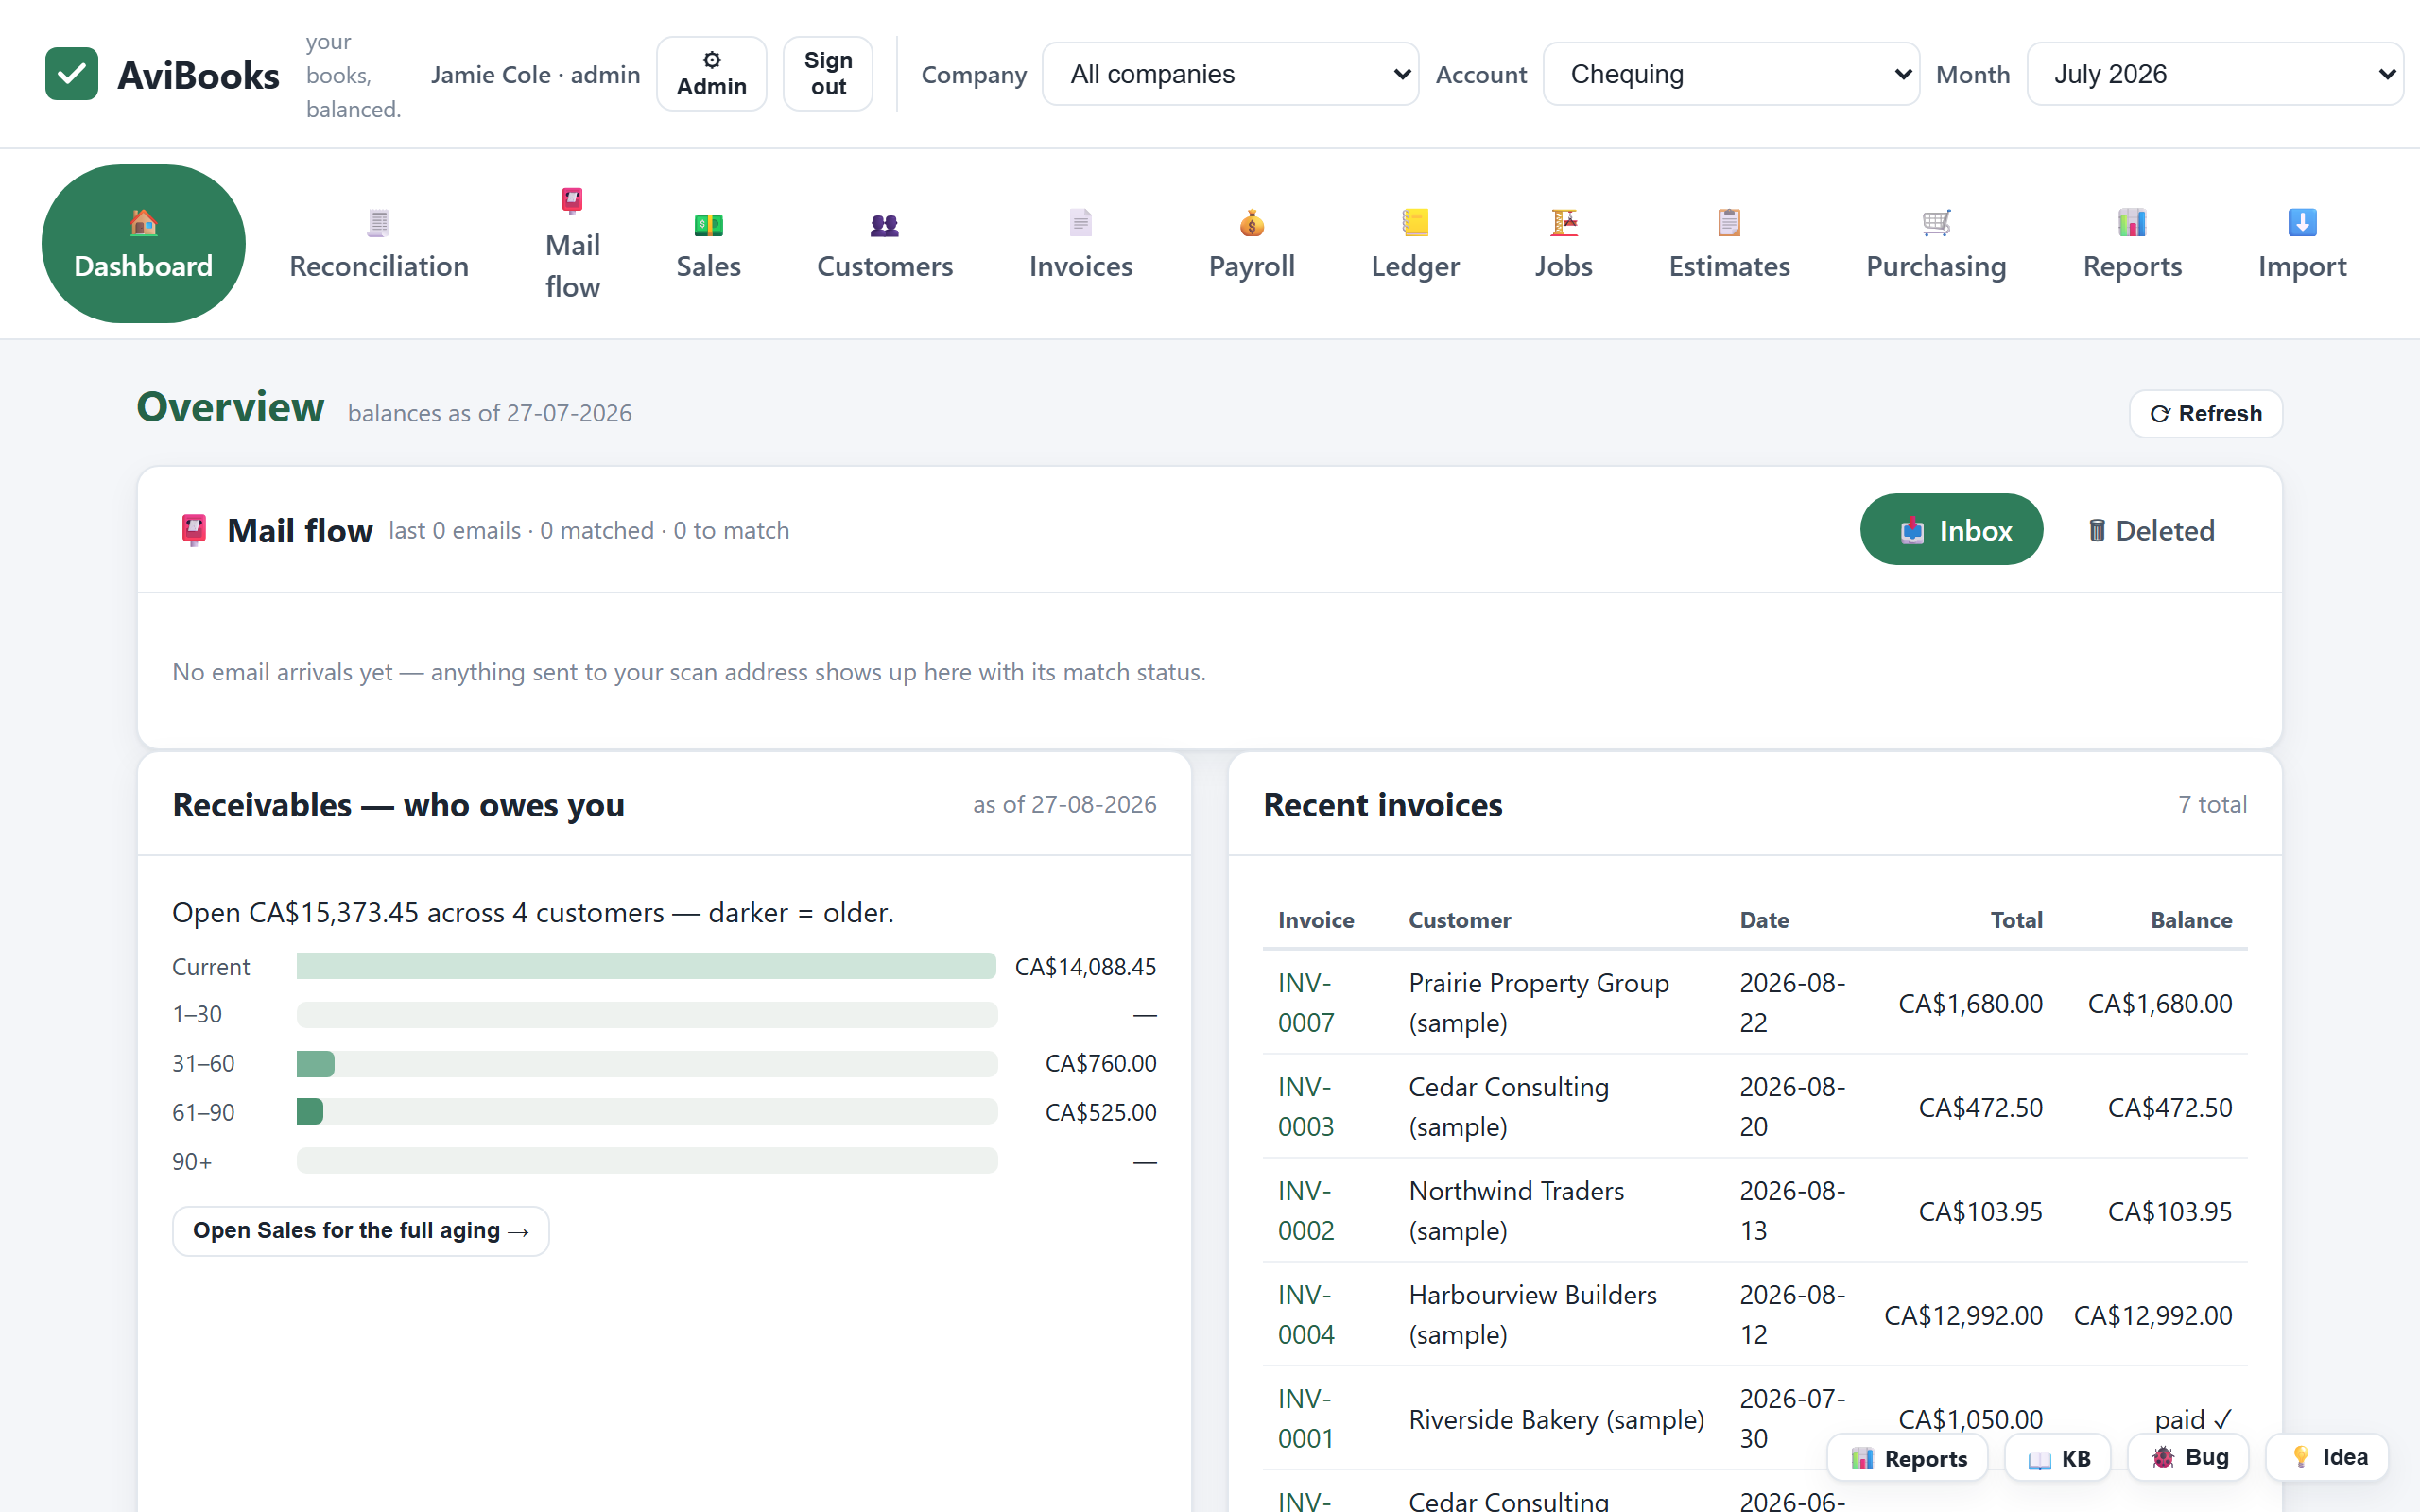Image resolution: width=2420 pixels, height=1512 pixels.
Task: Click the Current receivables aging bar
Action: click(646, 966)
